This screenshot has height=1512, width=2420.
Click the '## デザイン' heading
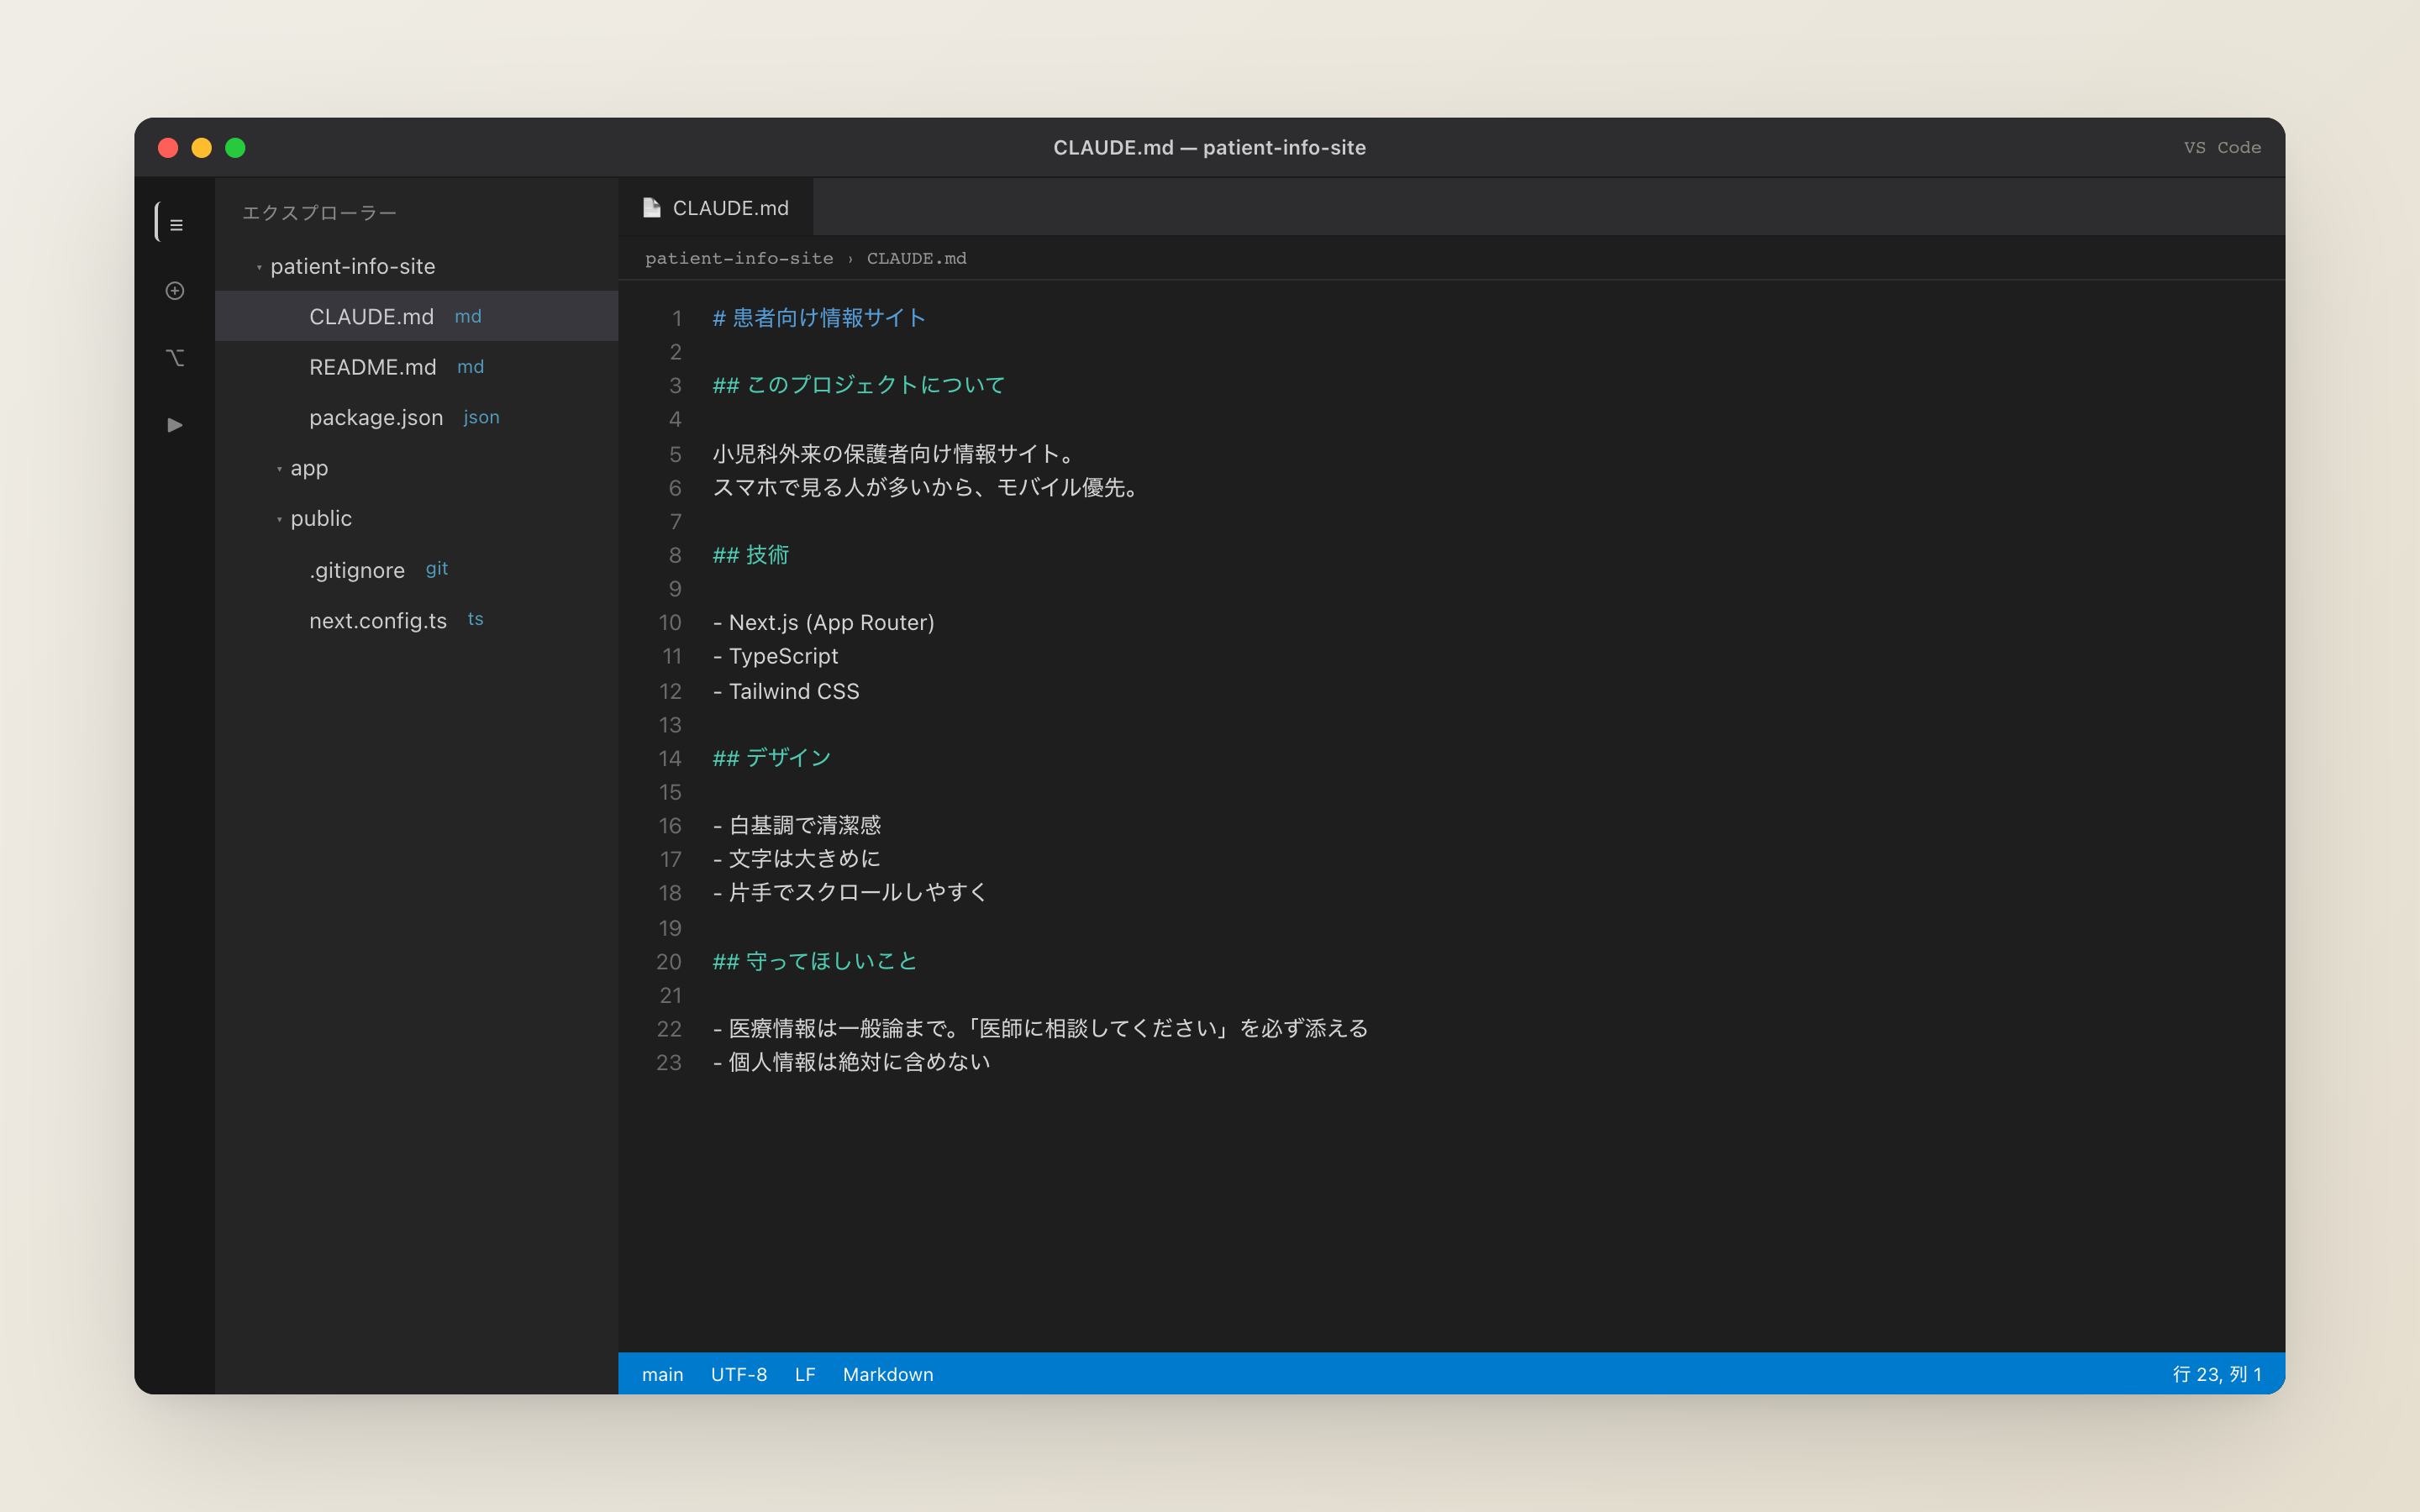772,758
